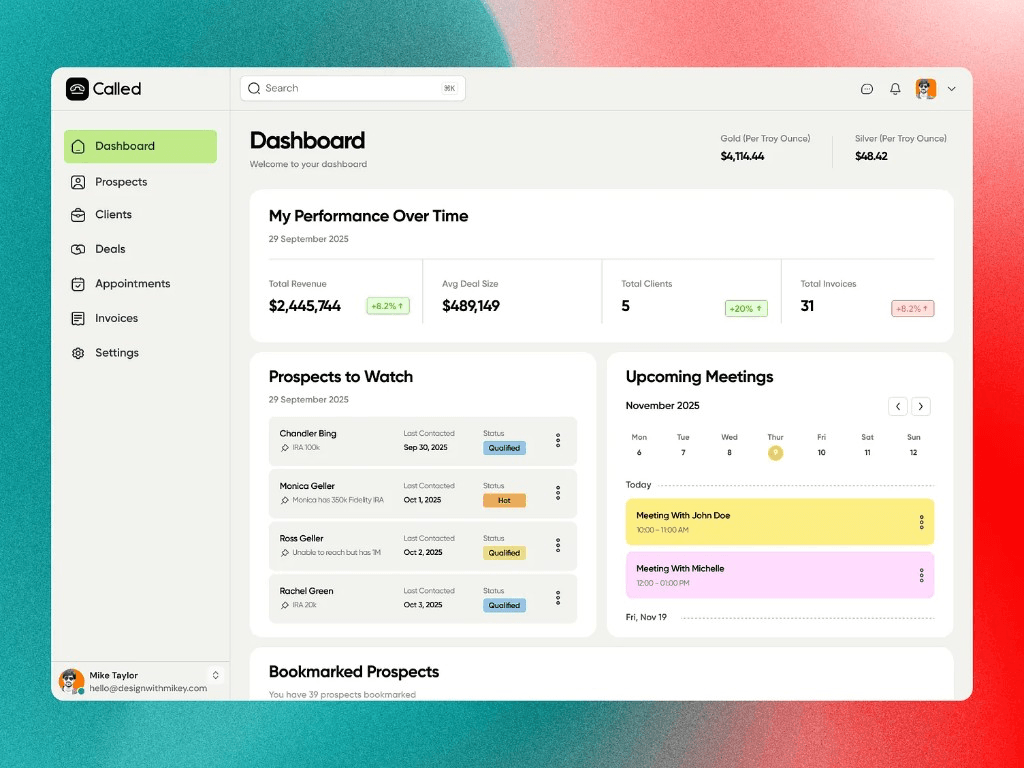1024x768 pixels.
Task: Click the Called phone logo icon
Action: click(77, 89)
